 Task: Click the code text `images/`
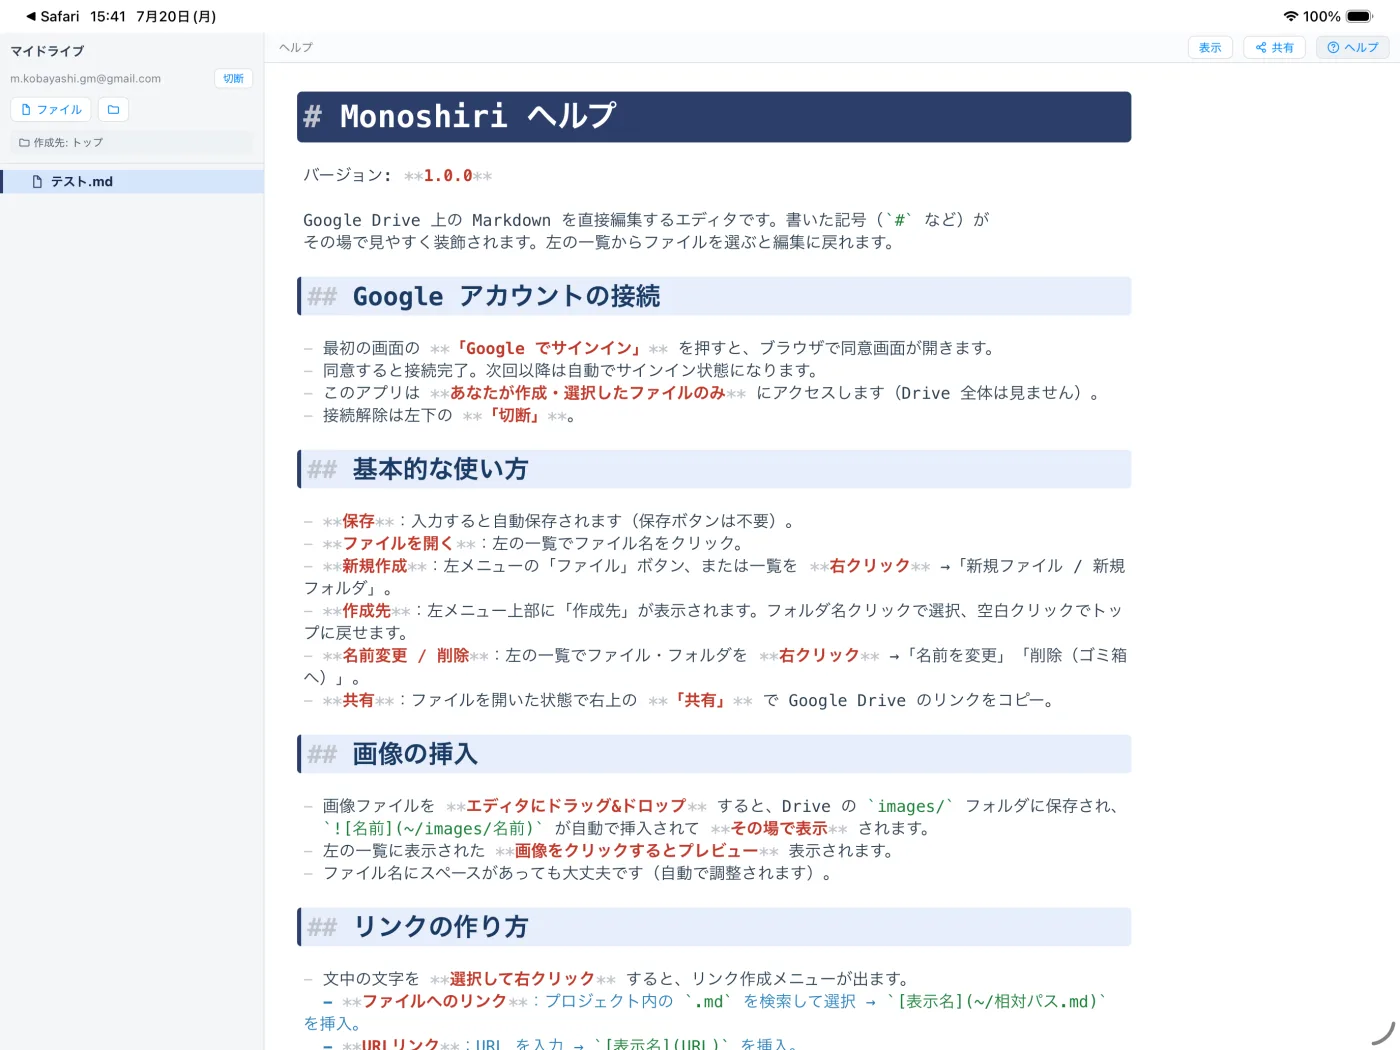coord(910,806)
